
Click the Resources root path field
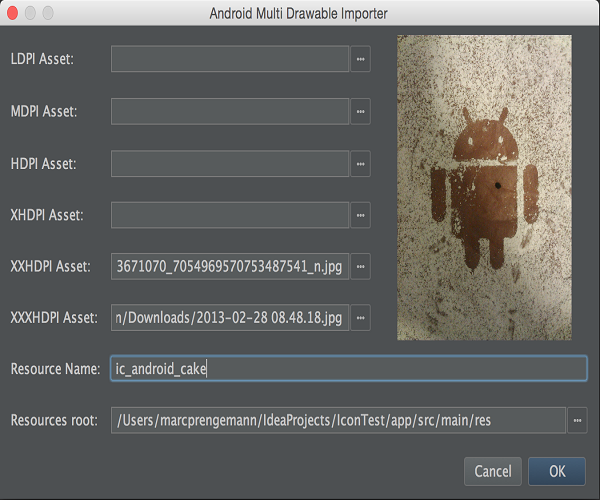click(338, 420)
